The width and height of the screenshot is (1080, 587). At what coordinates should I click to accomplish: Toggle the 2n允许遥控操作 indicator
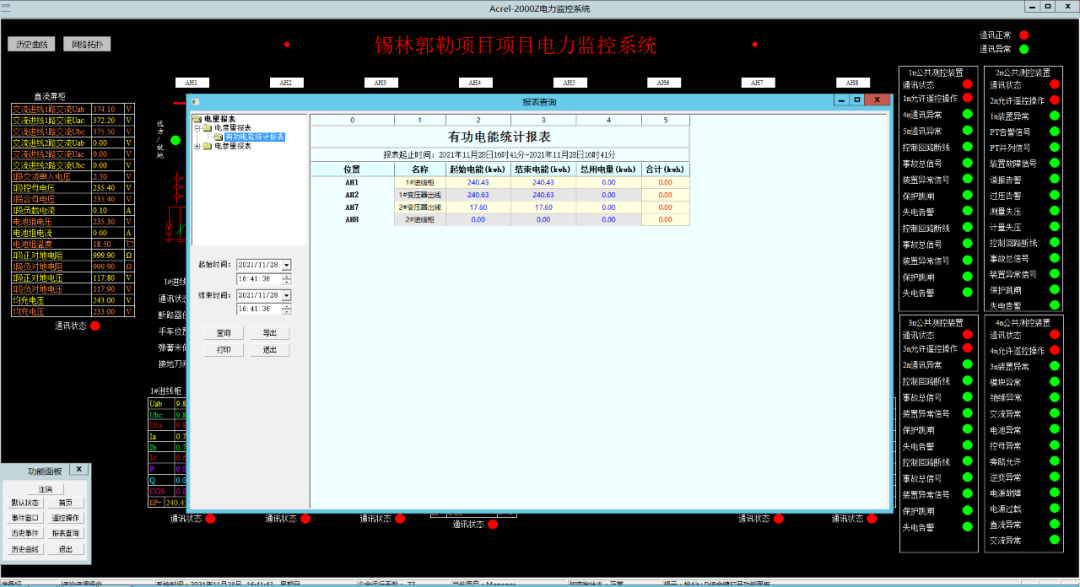[1054, 100]
